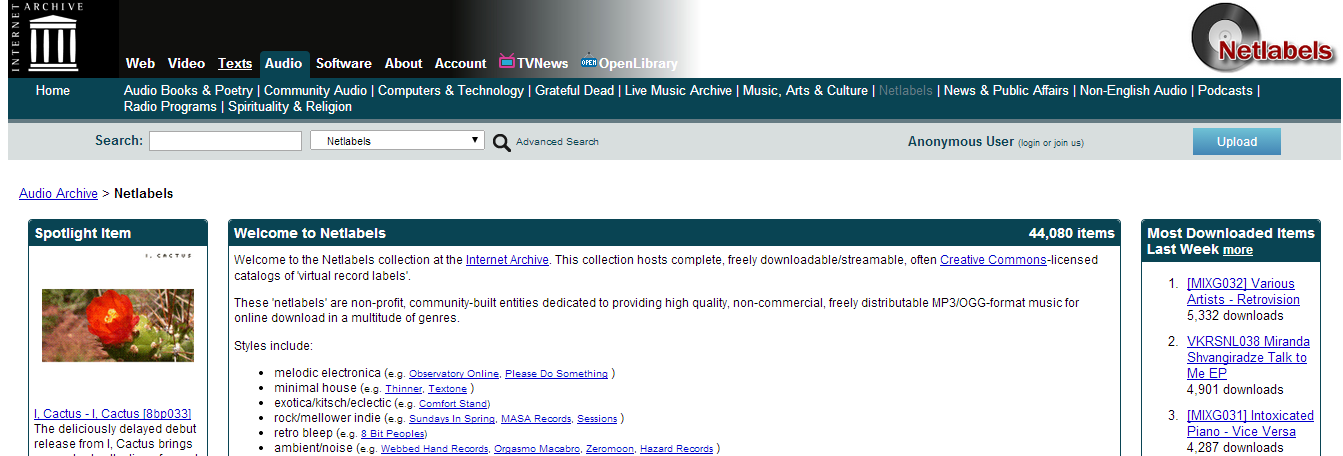This screenshot has height=456, width=1343.
Task: Click the TVNews television icon
Action: pos(507,62)
